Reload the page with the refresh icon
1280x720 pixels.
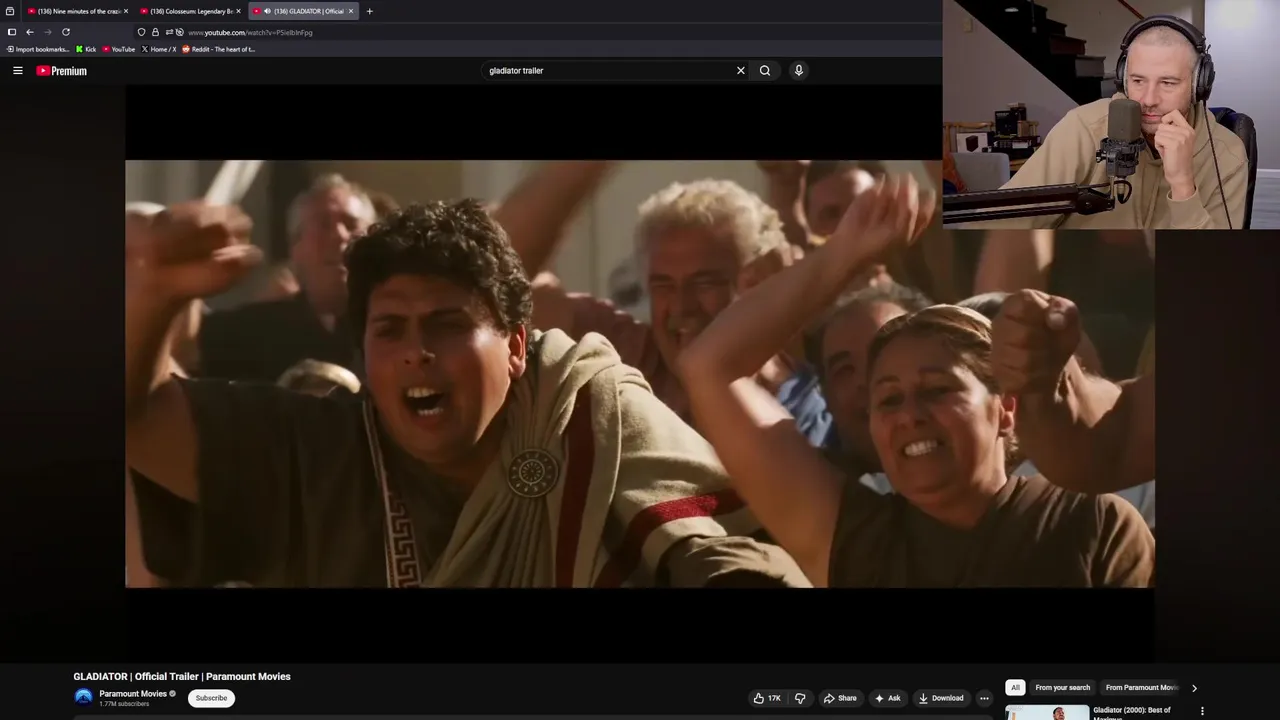(x=66, y=32)
